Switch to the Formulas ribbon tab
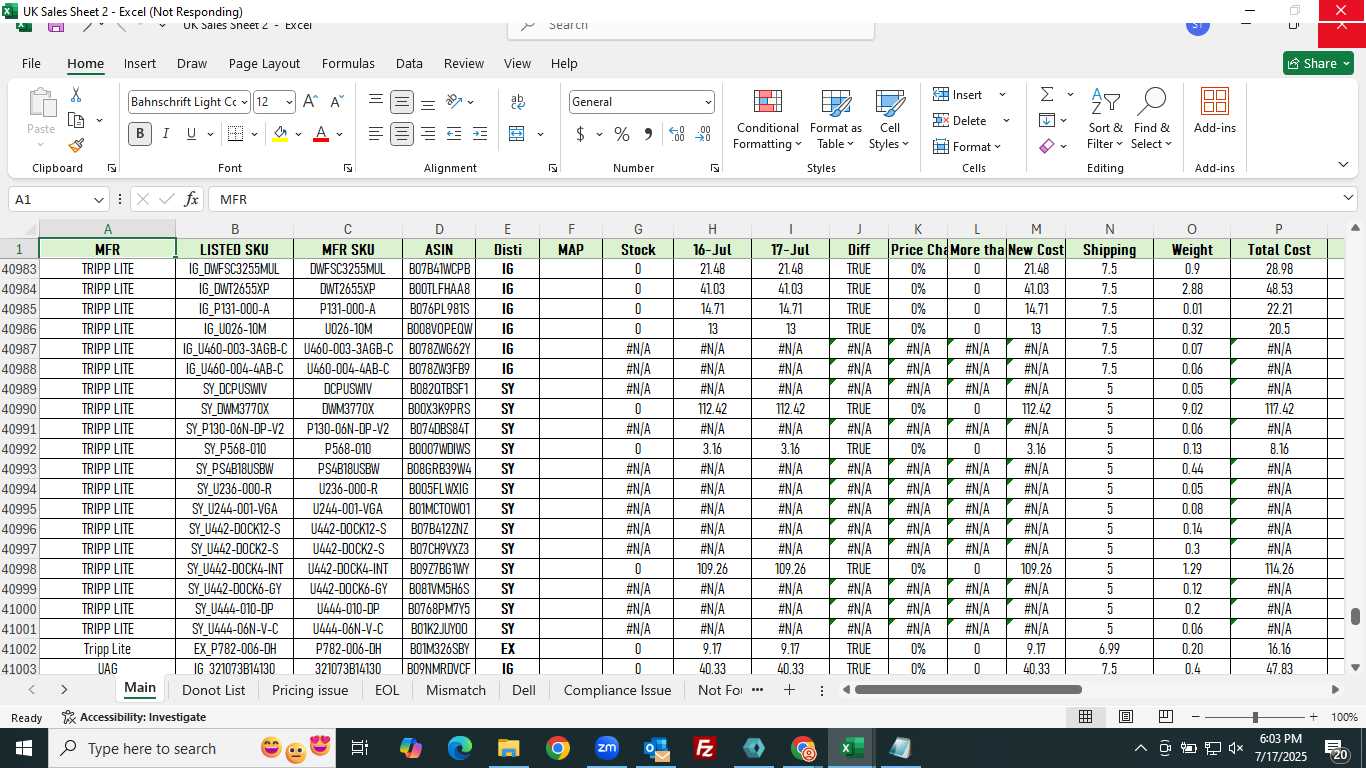 [348, 63]
